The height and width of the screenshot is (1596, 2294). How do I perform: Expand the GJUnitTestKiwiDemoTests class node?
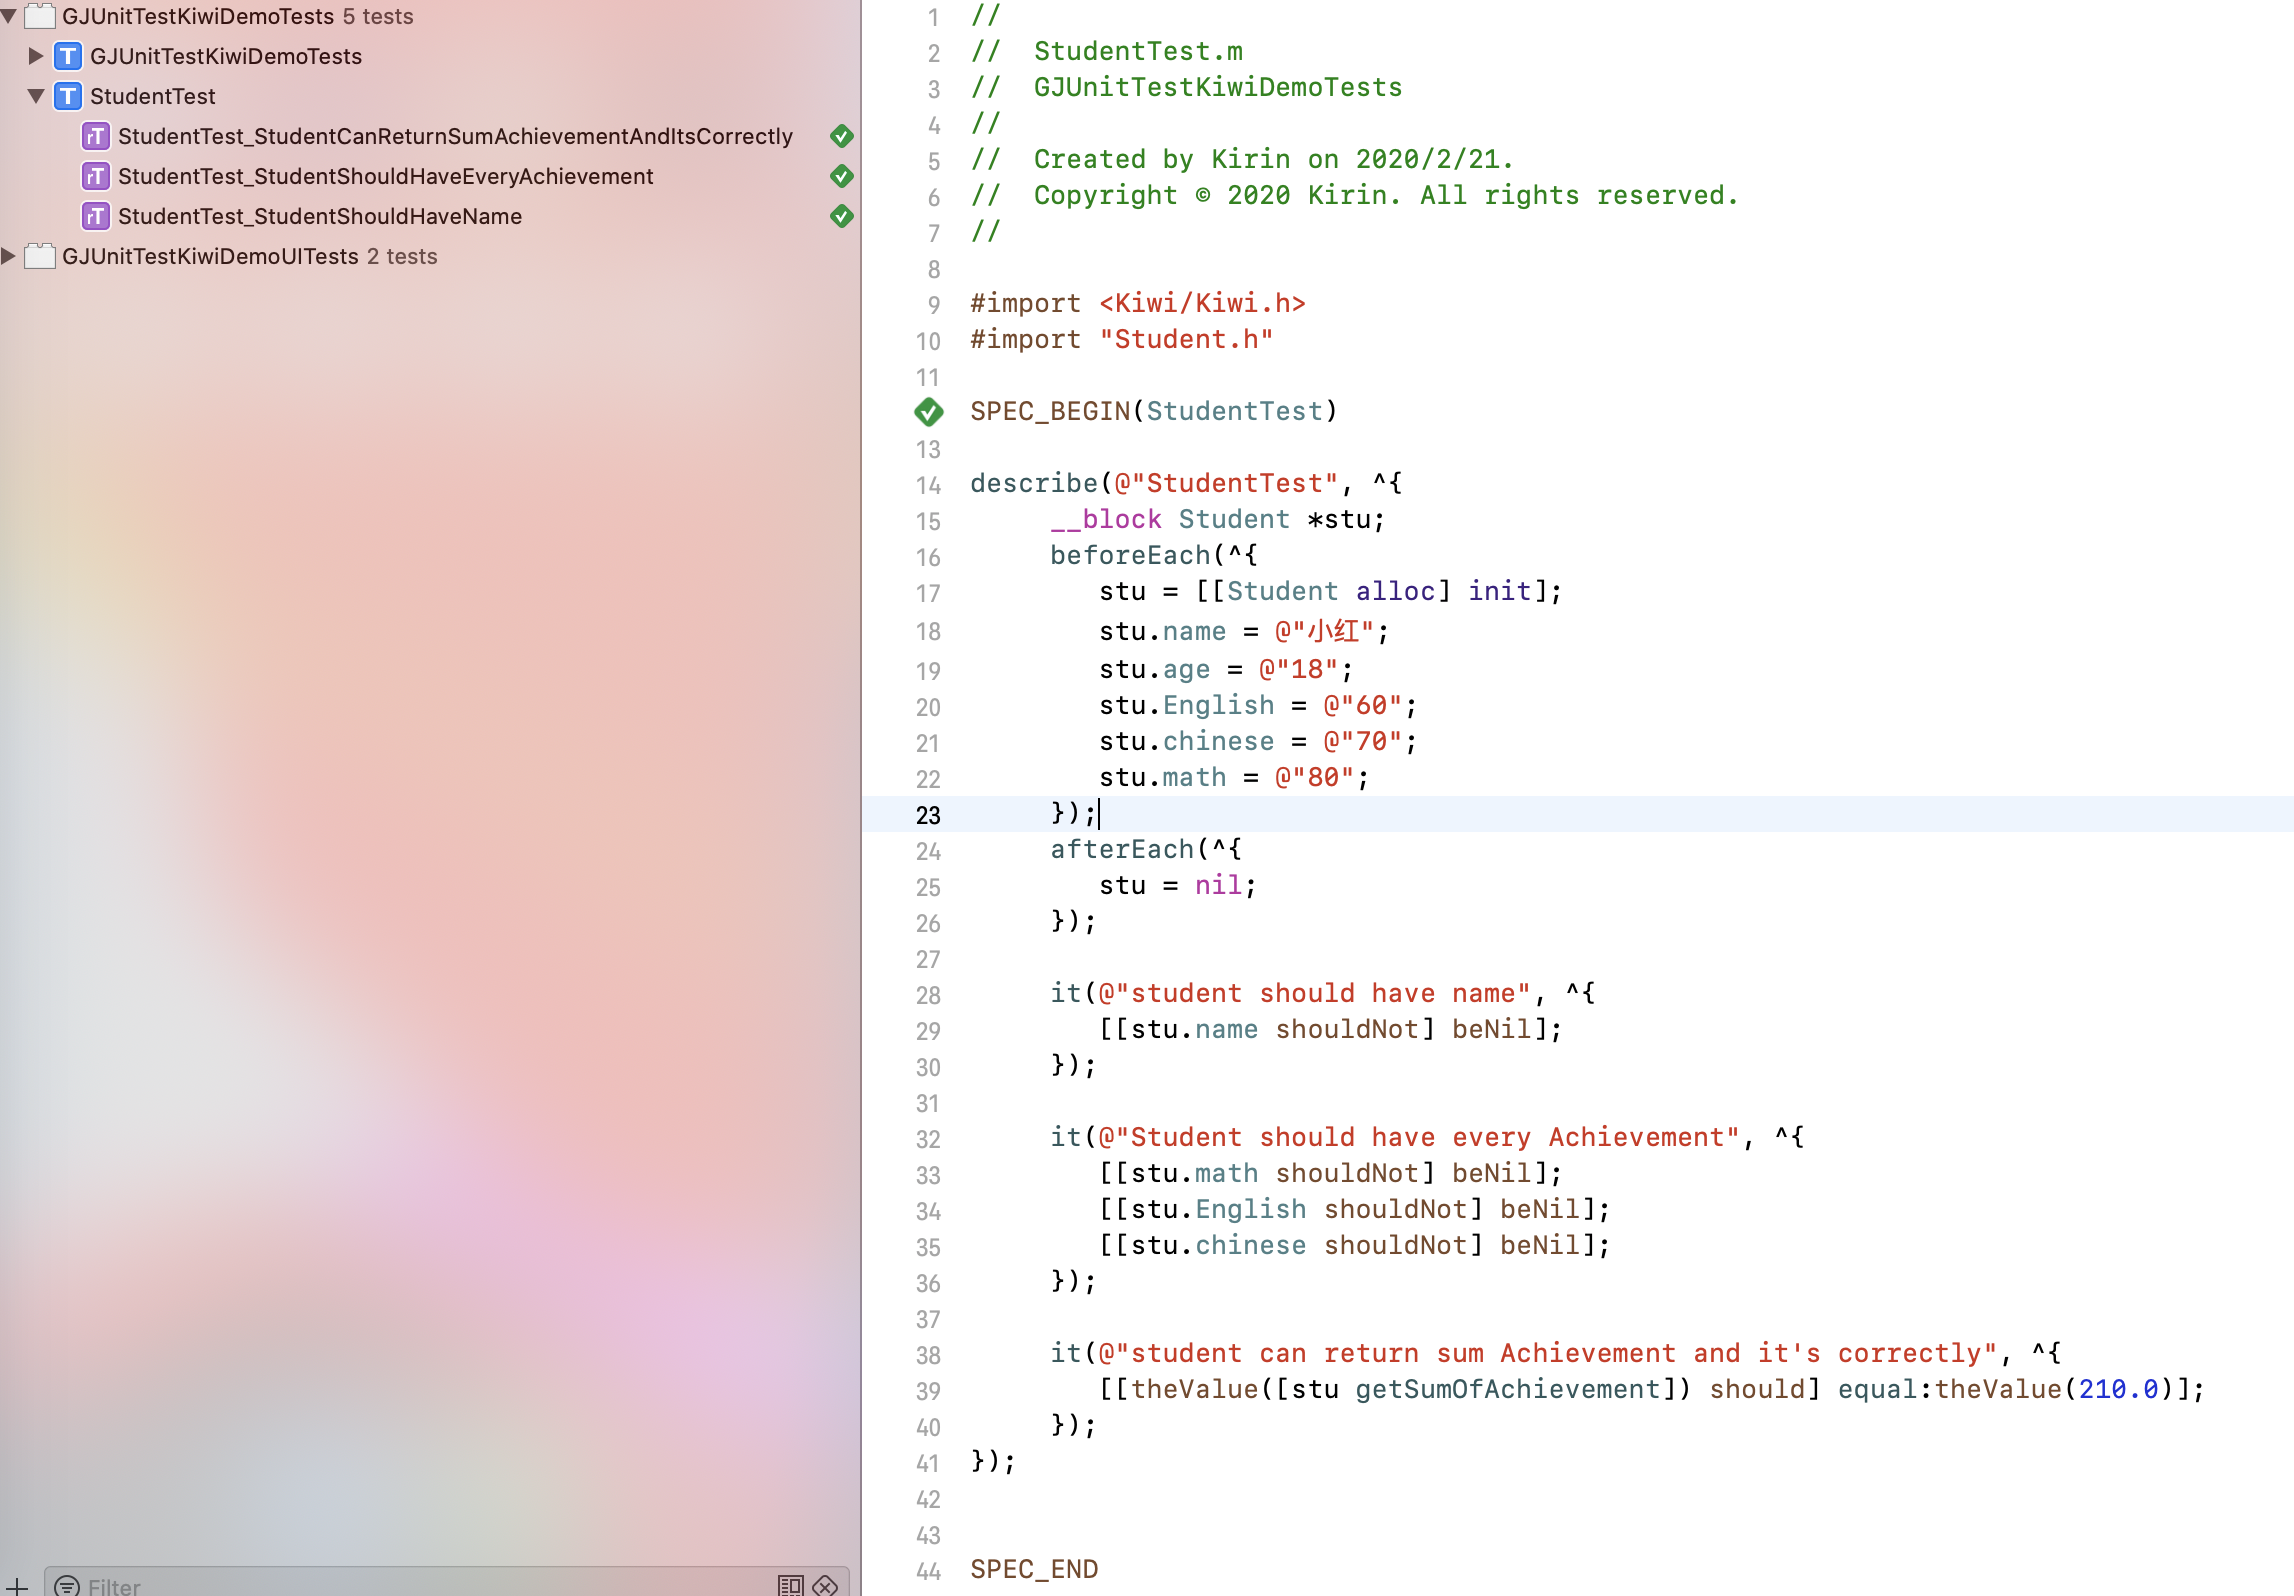(36, 56)
